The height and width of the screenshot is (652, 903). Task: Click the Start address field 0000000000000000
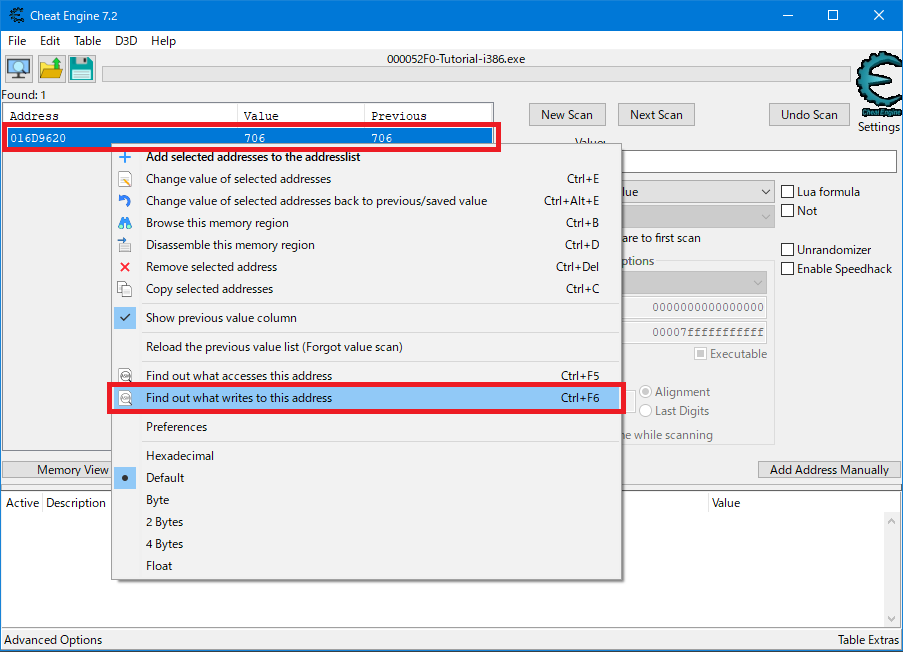coord(695,307)
